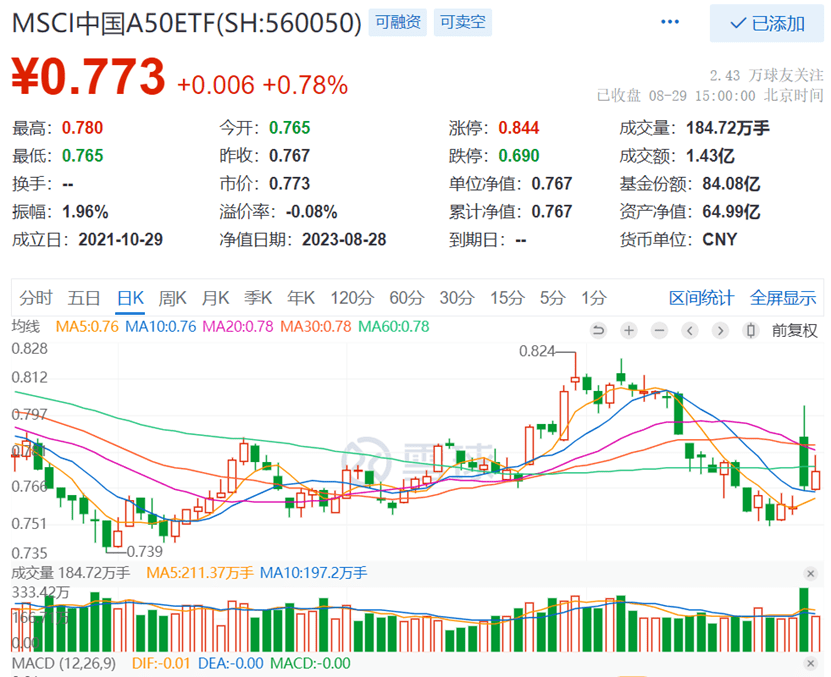
Task: Zoom in chart with plus icon
Action: (x=629, y=330)
